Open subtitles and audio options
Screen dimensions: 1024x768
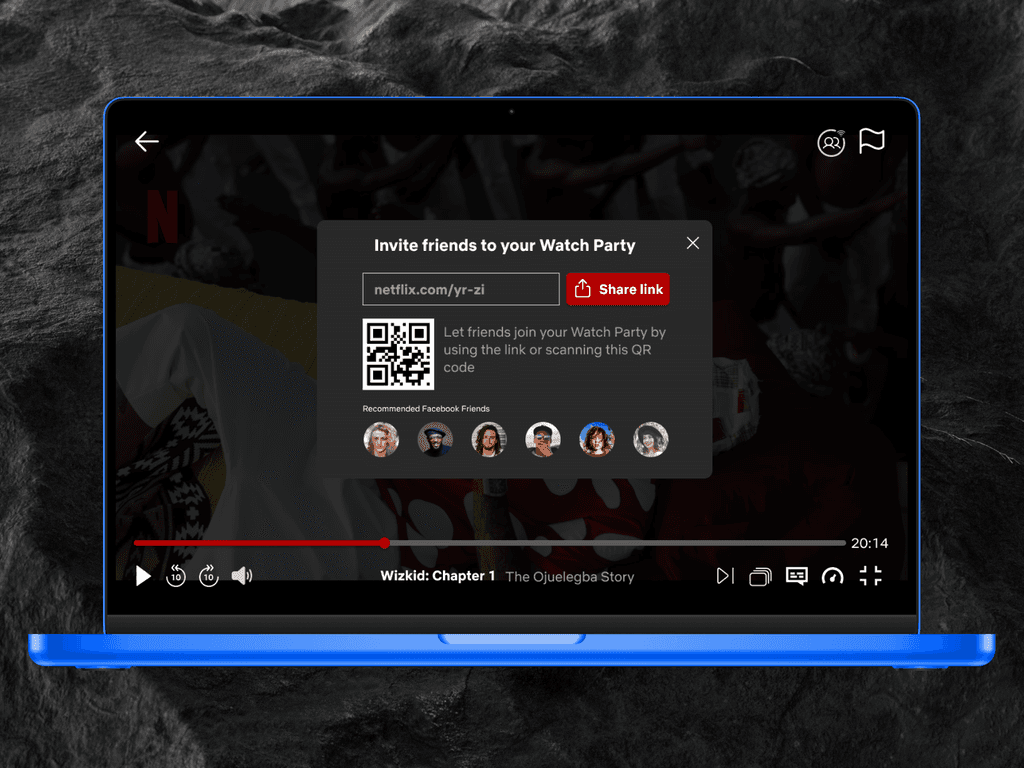797,576
